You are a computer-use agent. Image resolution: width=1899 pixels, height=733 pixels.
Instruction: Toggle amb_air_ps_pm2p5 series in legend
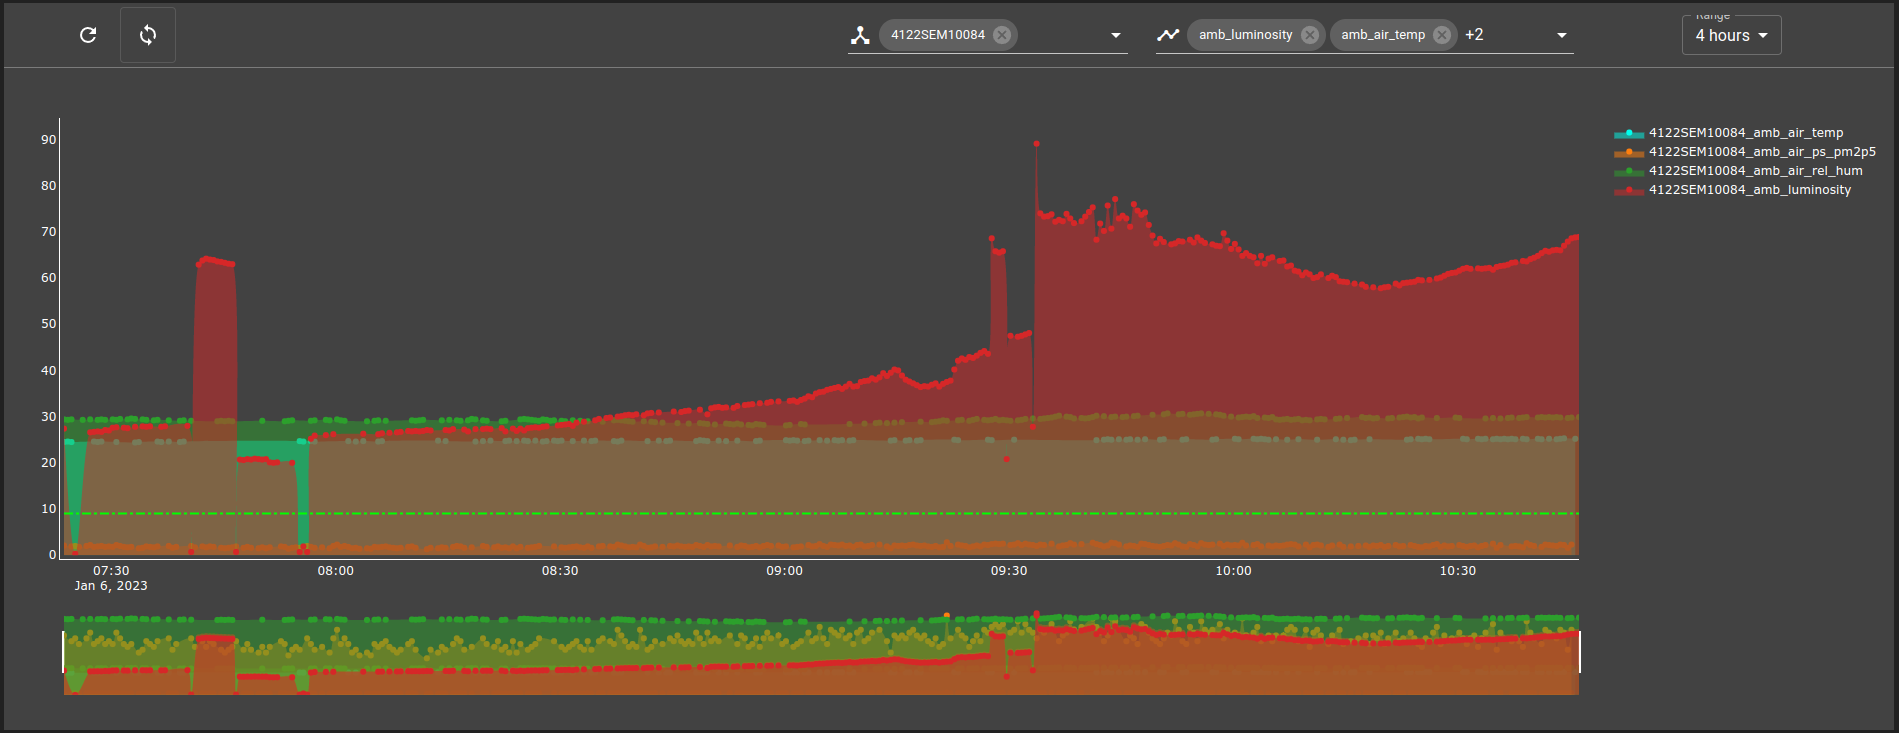point(1745,152)
